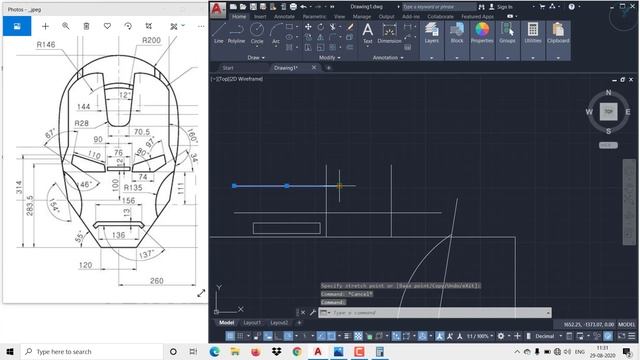Toggle Clean Screen in the status bar

coord(621,336)
